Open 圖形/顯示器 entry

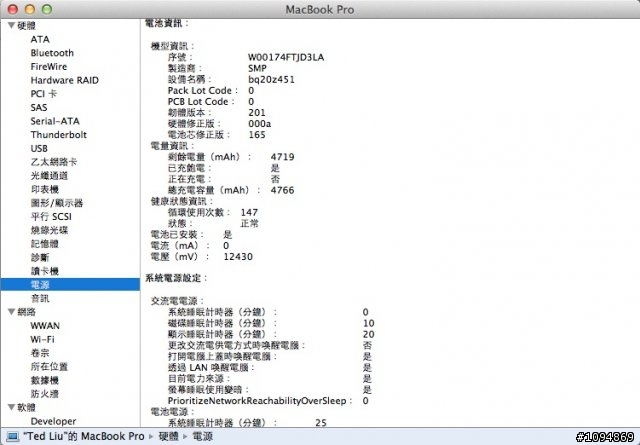coord(57,203)
